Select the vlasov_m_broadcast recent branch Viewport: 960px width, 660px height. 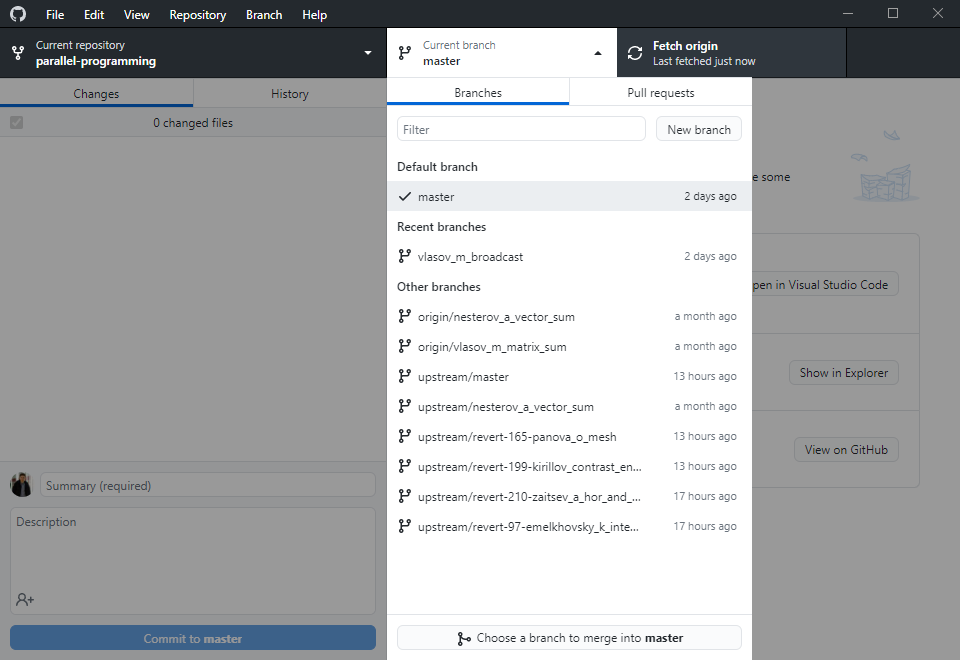point(569,256)
